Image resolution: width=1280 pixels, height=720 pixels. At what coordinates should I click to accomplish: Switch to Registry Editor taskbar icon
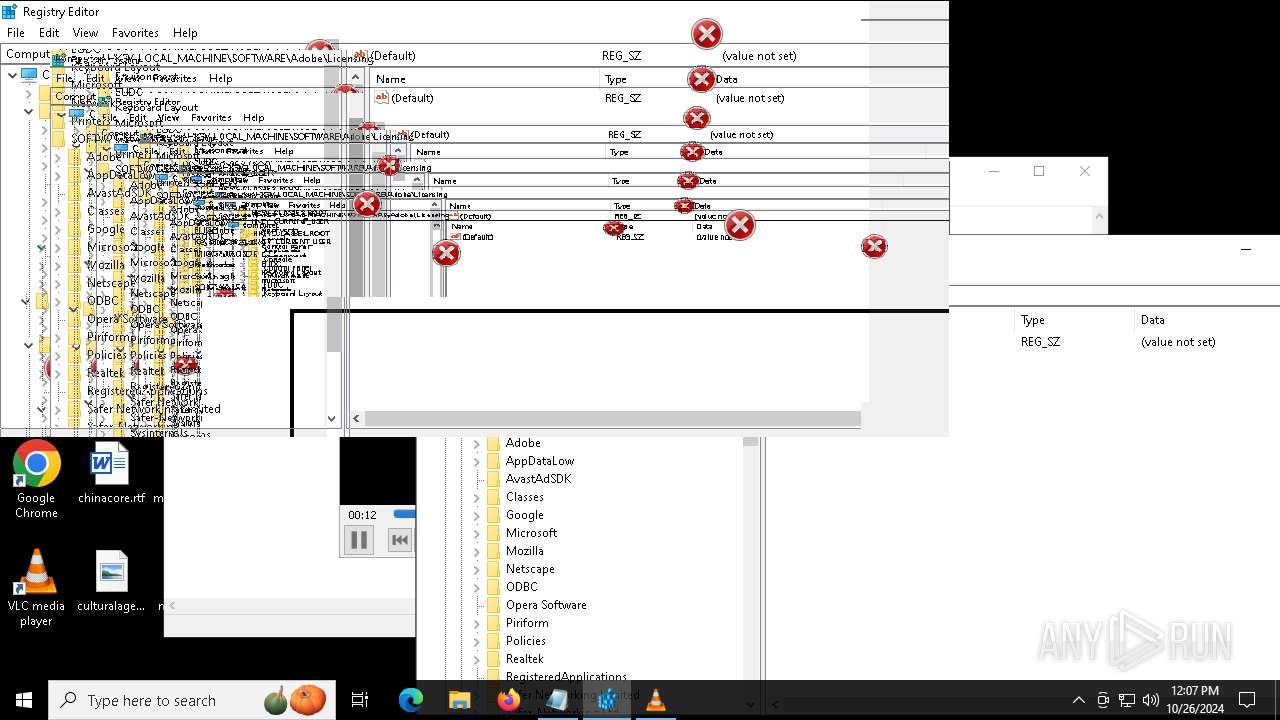pos(607,700)
